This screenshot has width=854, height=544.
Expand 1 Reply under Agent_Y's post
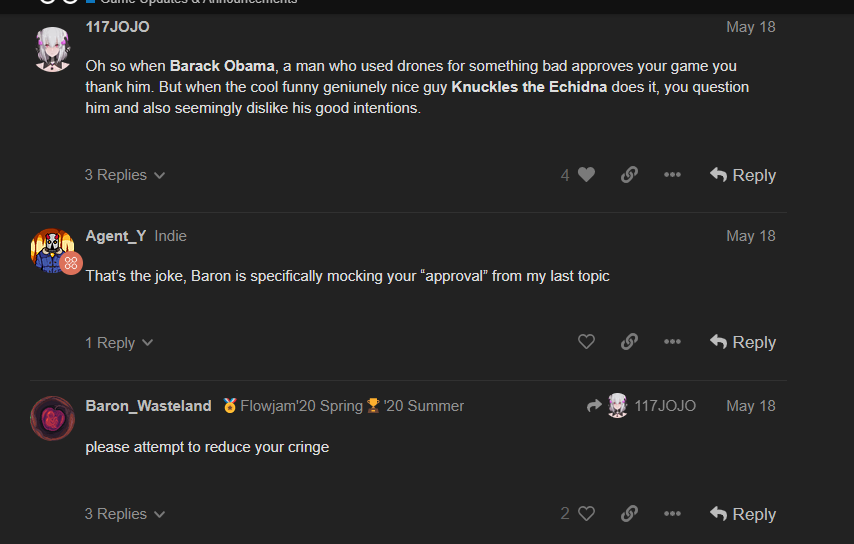118,342
